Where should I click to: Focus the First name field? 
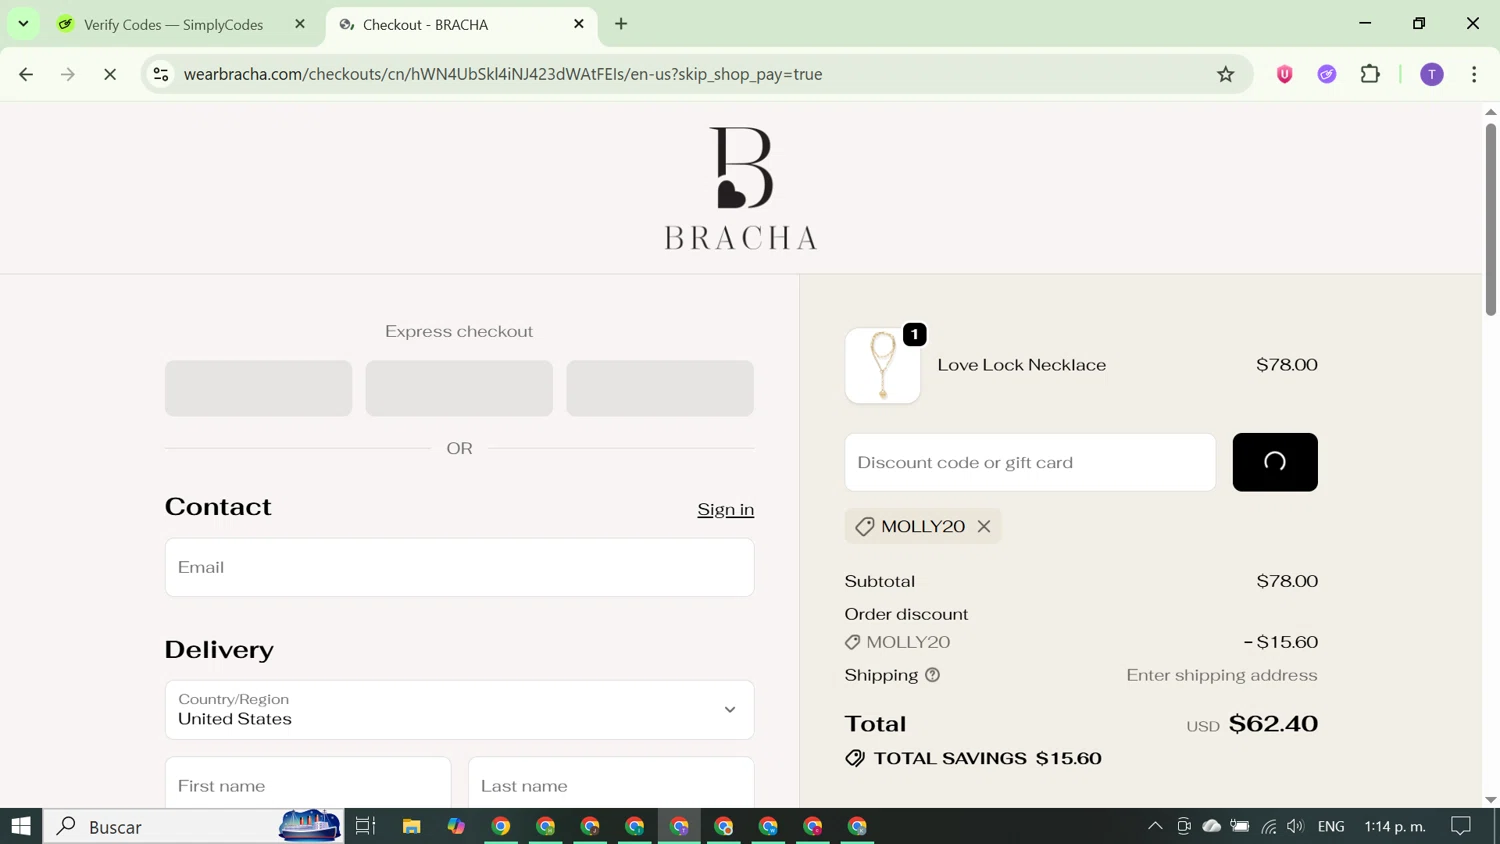[308, 784]
